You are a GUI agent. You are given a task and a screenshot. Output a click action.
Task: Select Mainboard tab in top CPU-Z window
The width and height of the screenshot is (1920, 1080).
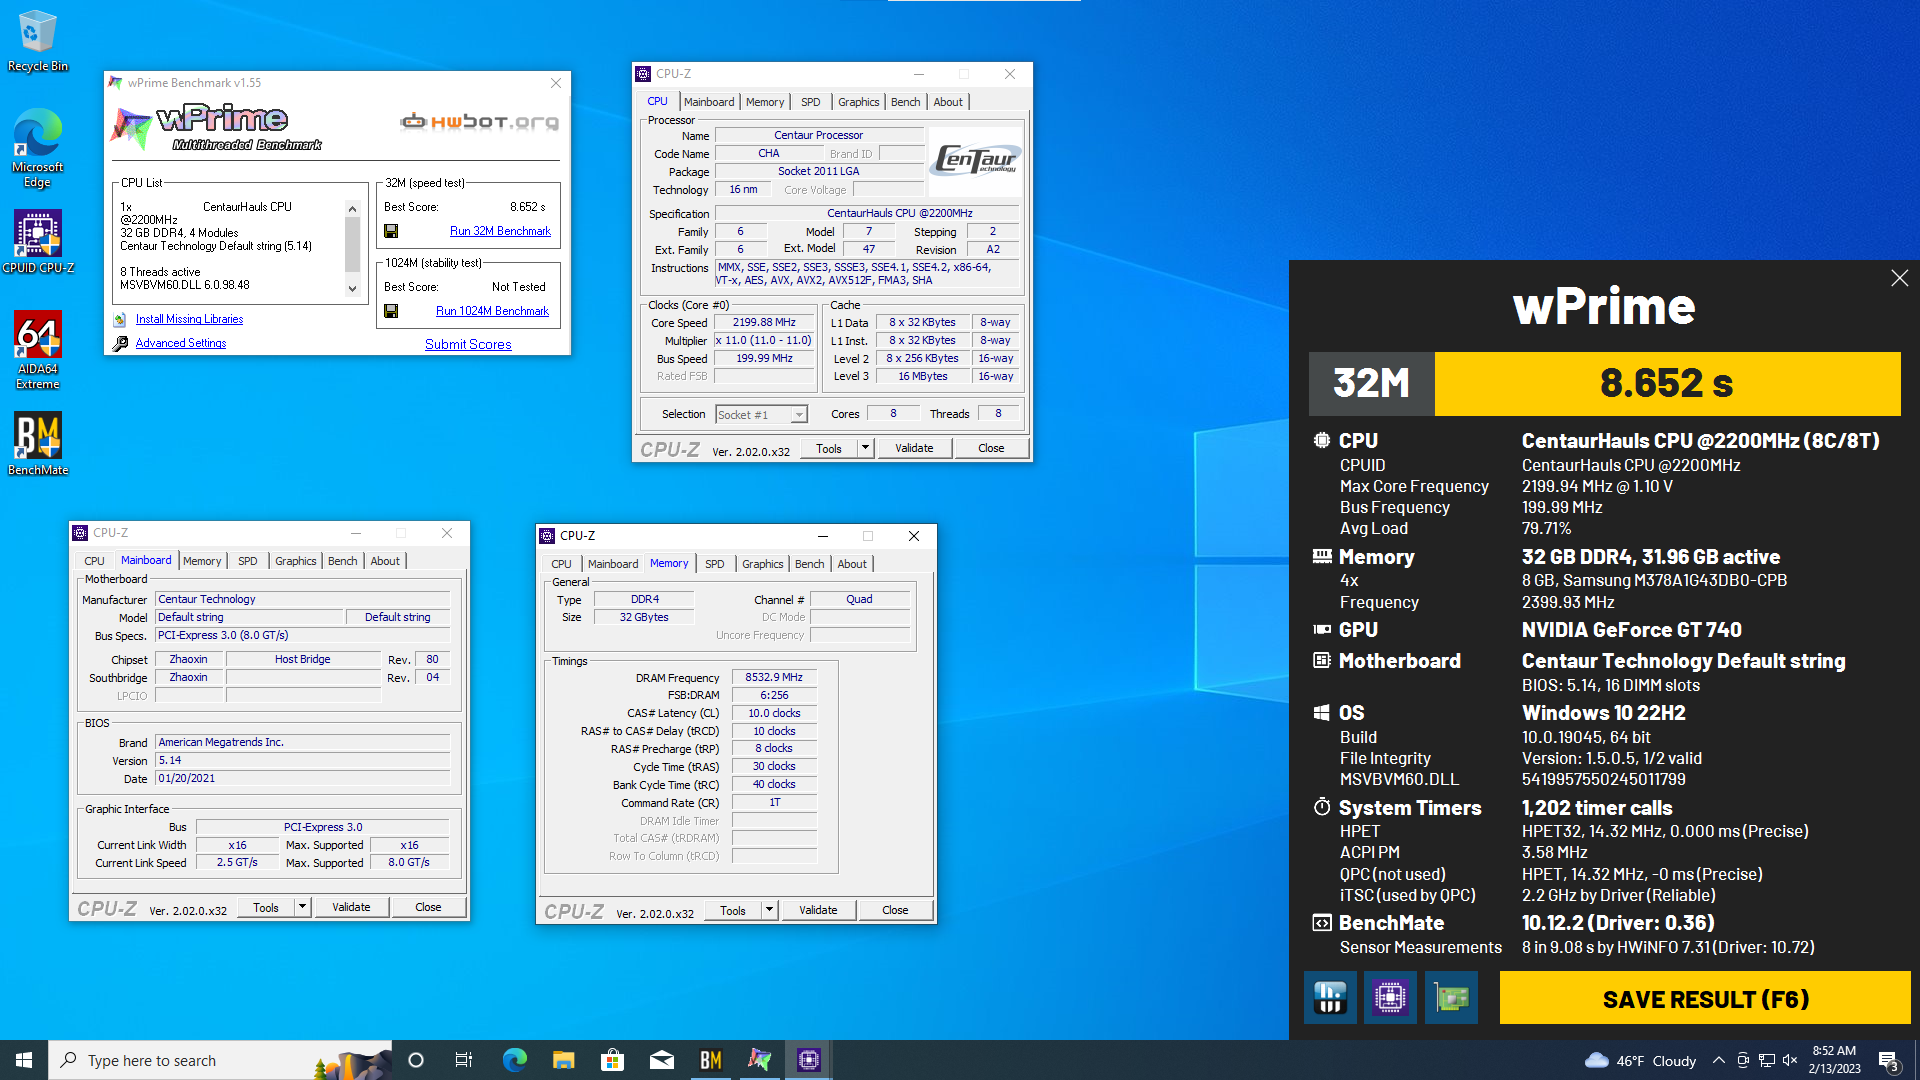pyautogui.click(x=709, y=102)
